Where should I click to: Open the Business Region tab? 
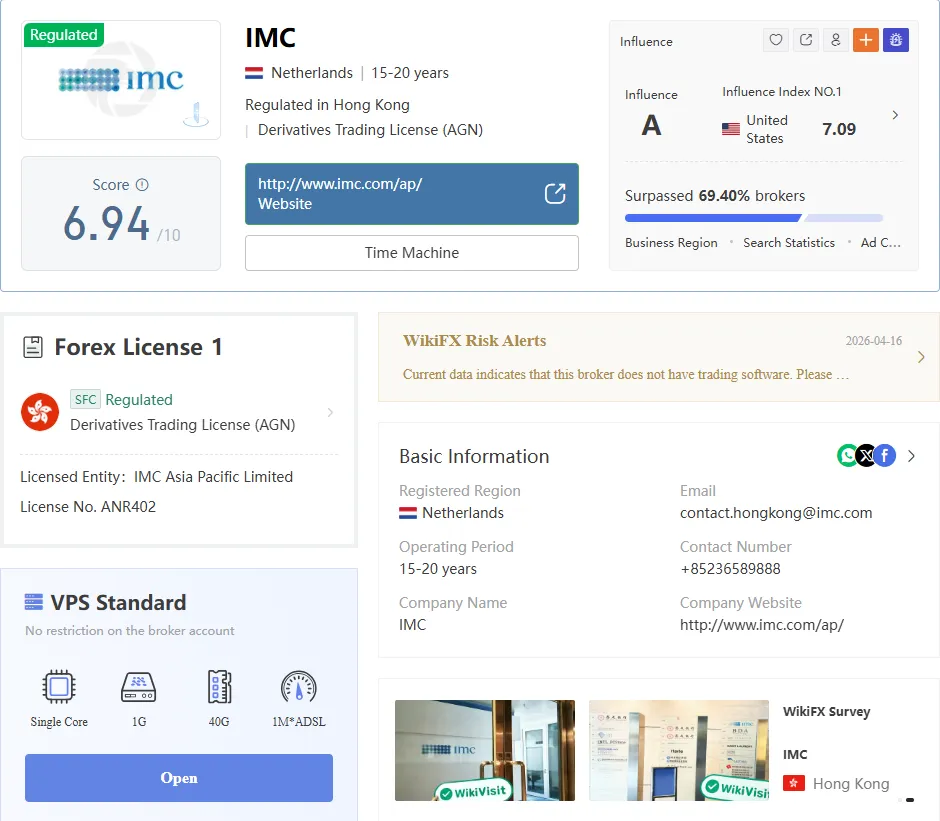tap(671, 242)
